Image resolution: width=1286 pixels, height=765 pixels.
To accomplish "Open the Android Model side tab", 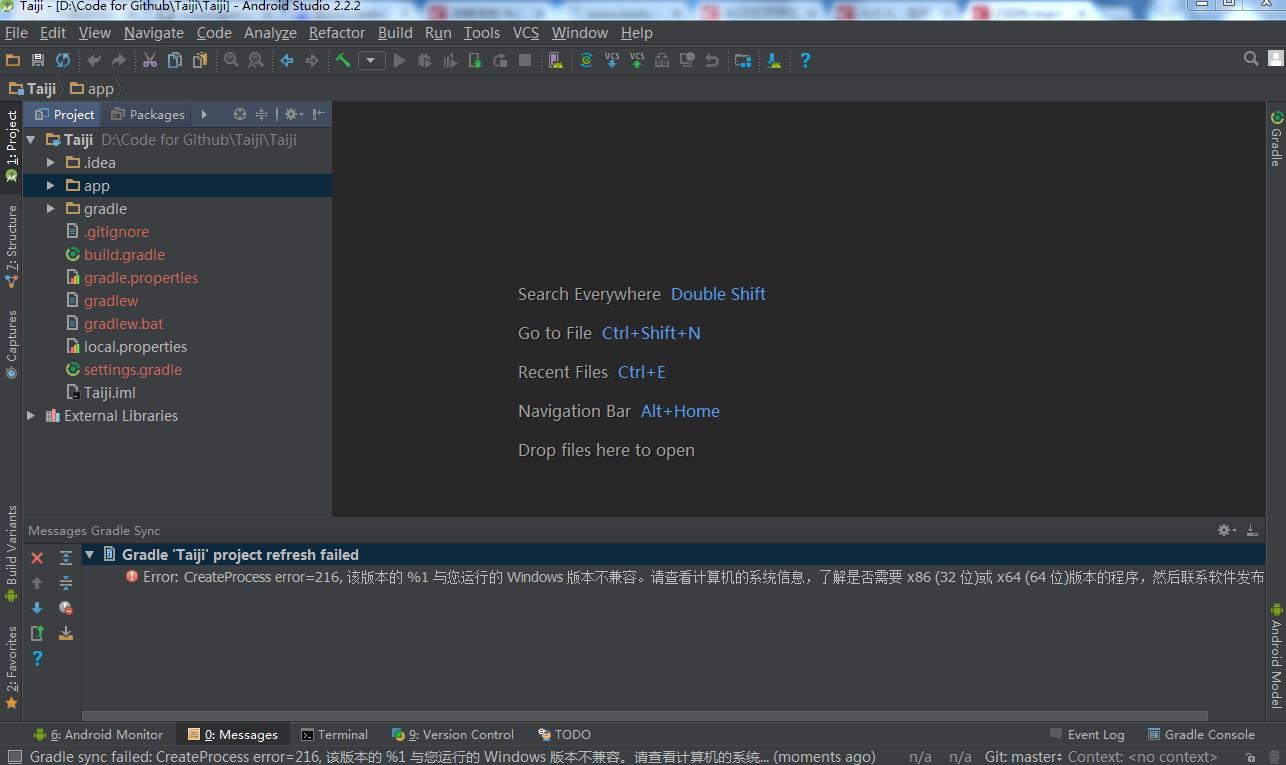I will (1276, 655).
